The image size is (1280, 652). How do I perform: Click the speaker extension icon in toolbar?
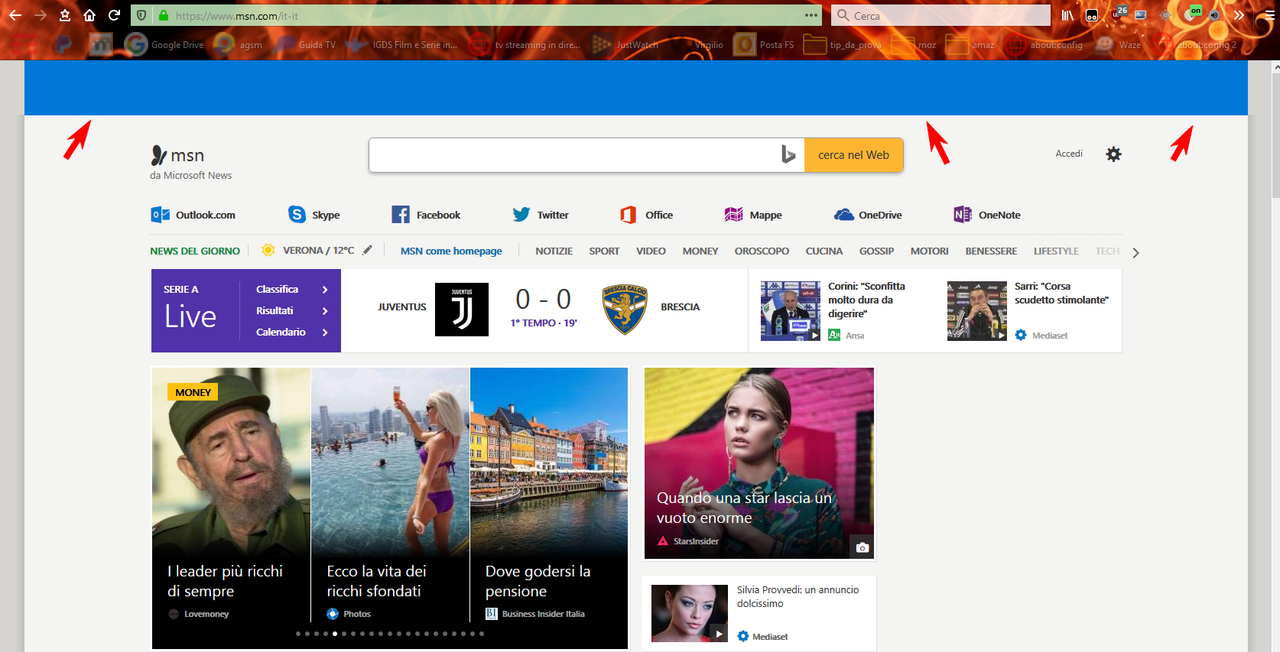(1214, 15)
